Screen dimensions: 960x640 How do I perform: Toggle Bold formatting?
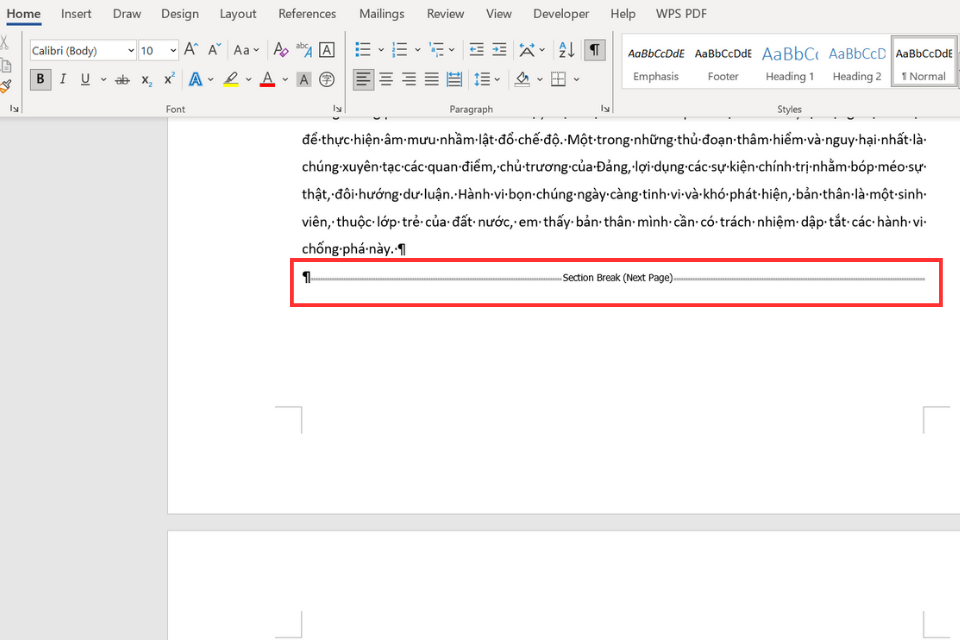pyautogui.click(x=40, y=79)
